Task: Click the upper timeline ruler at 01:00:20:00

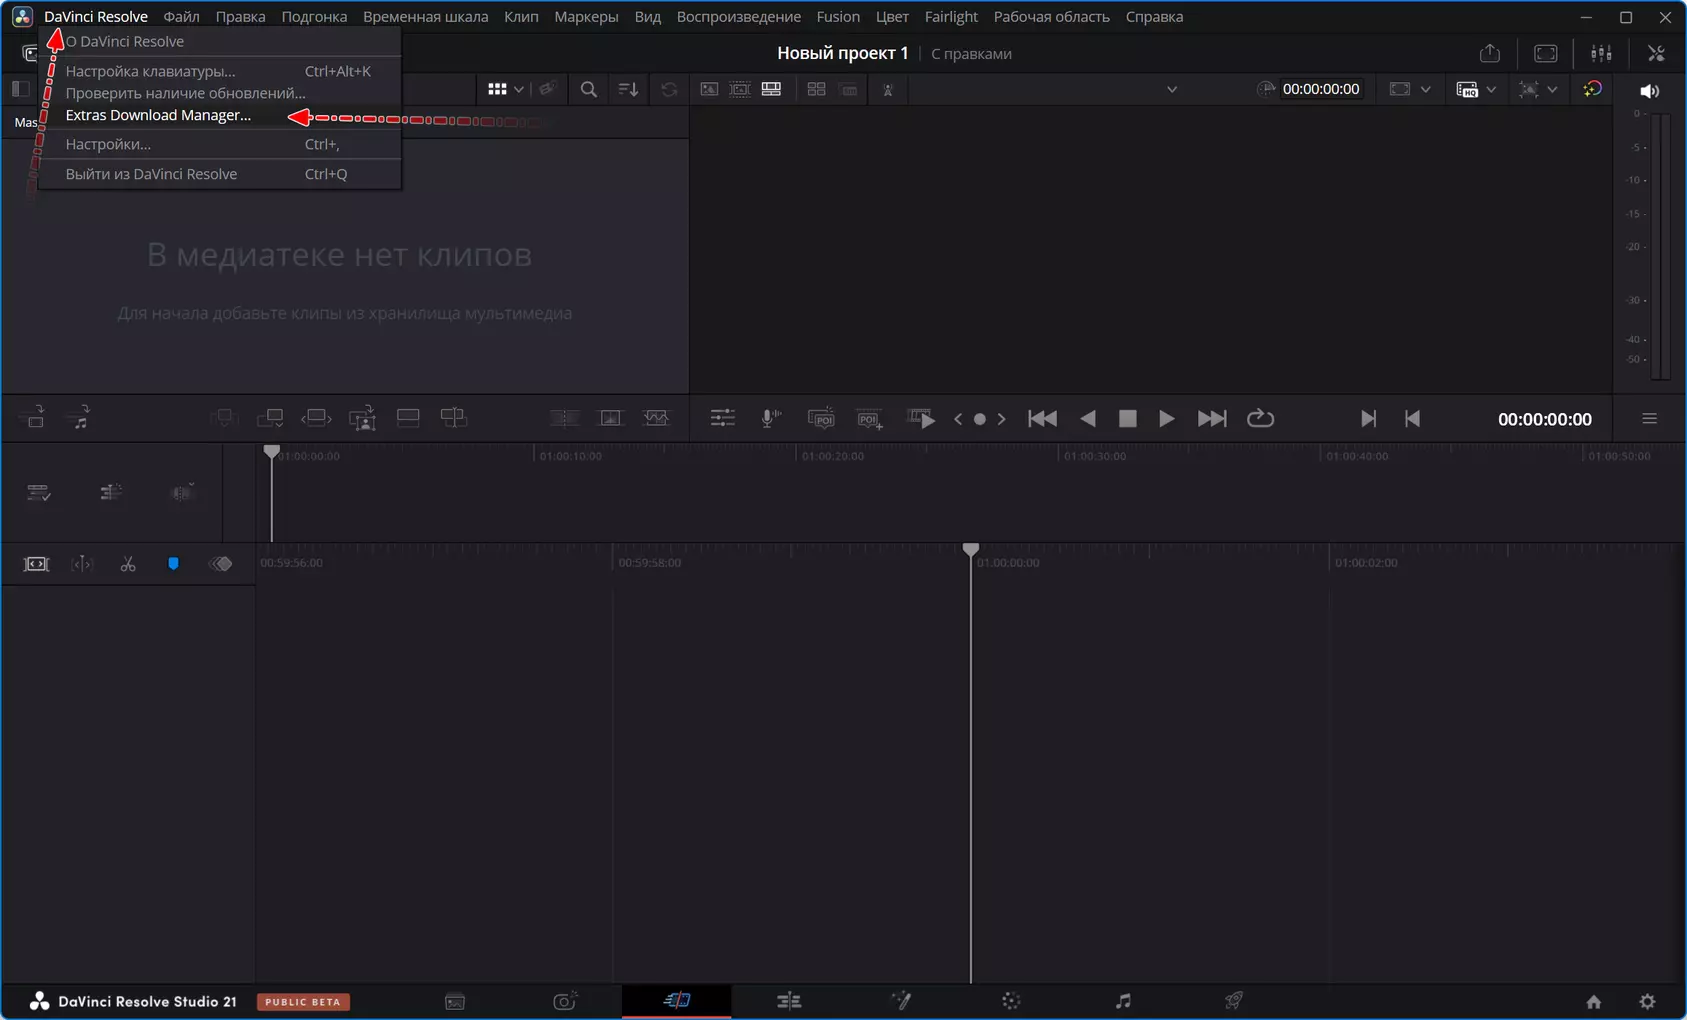Action: click(x=834, y=456)
